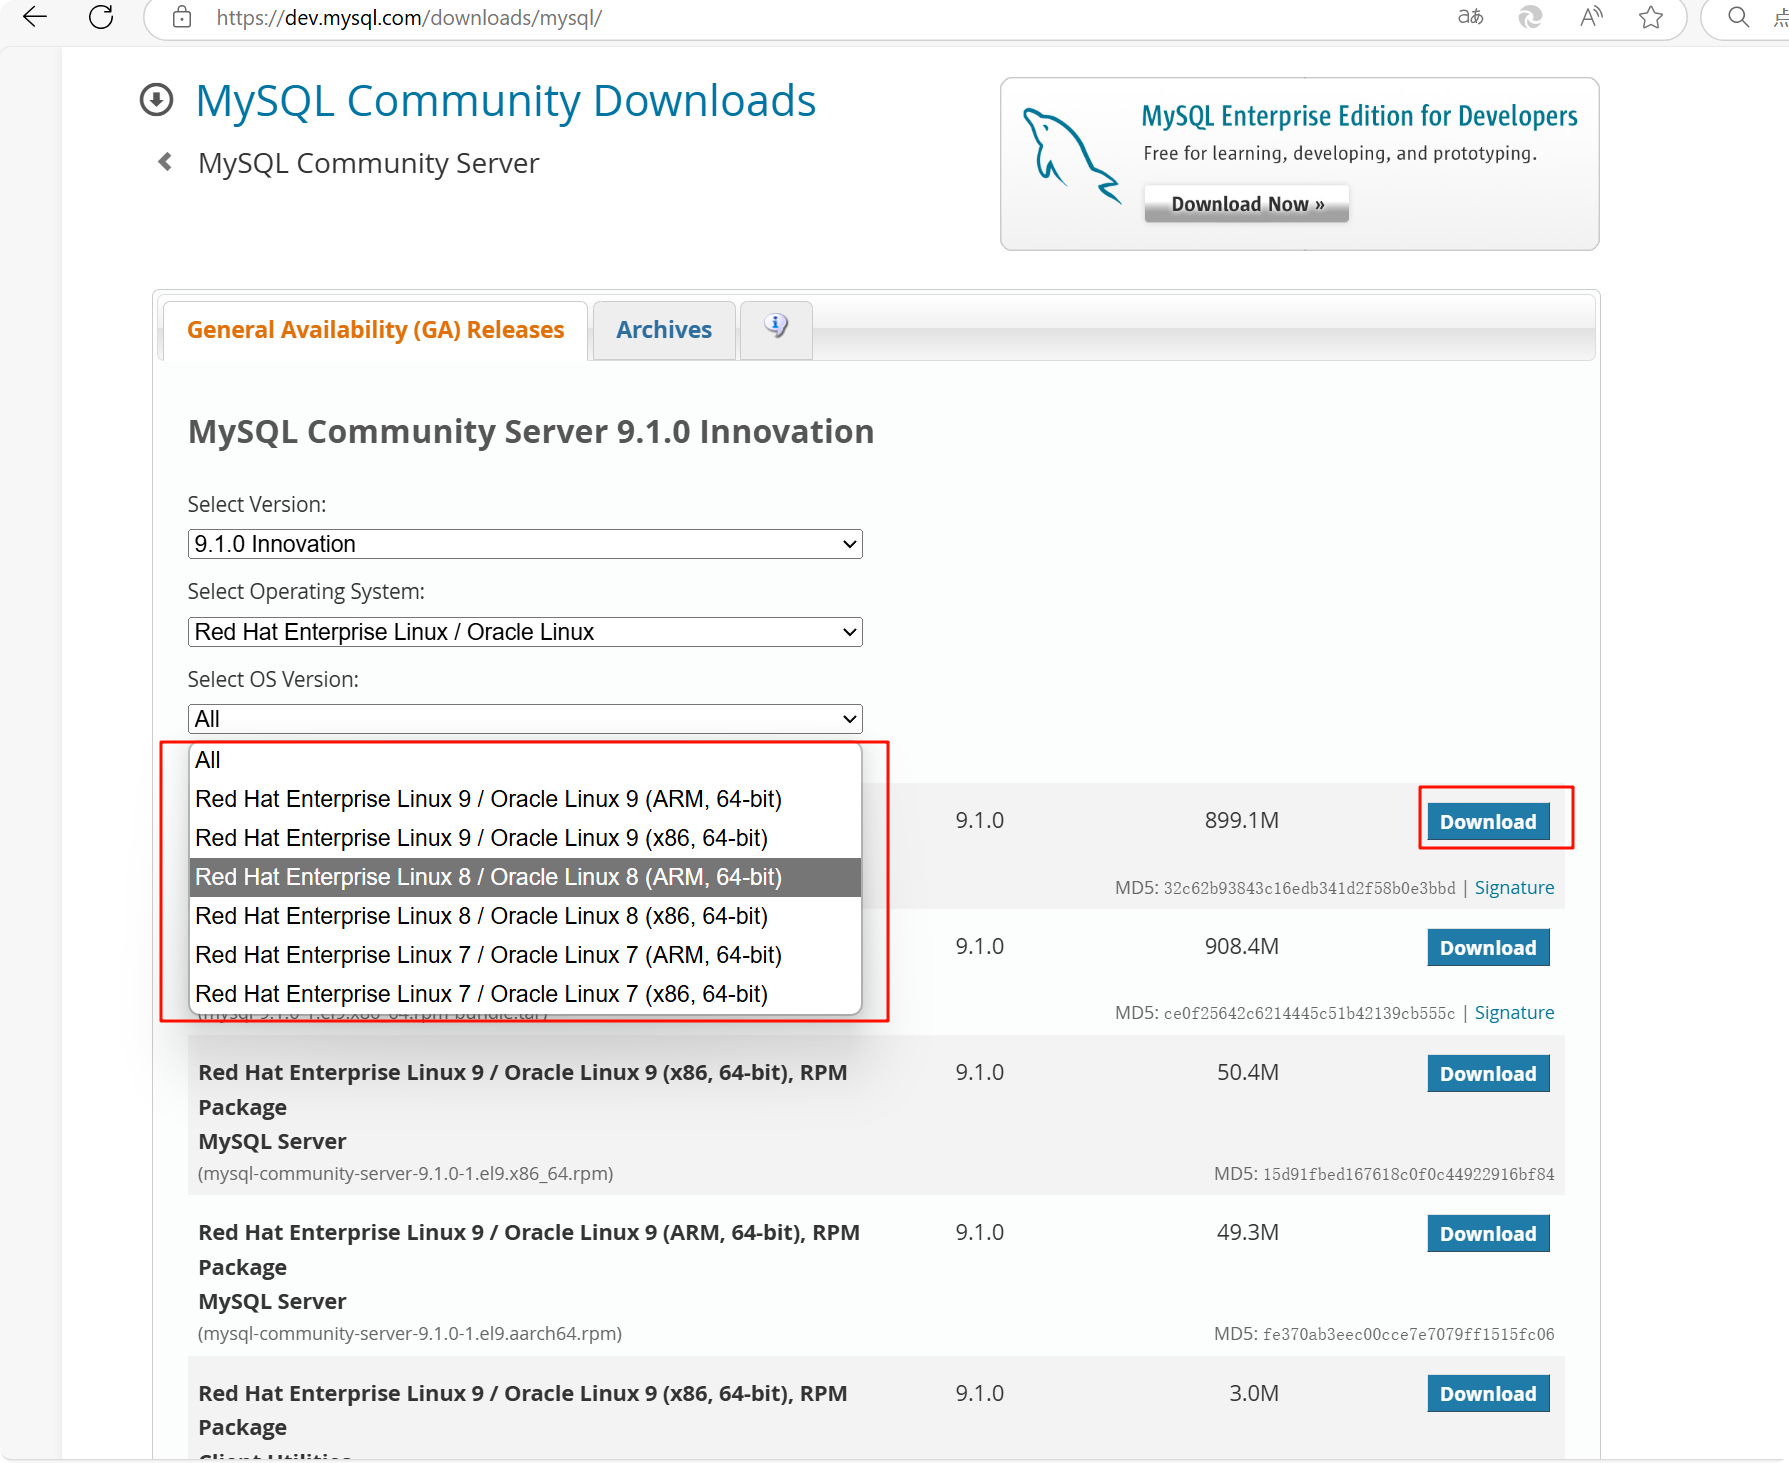Click the circular download icon beside MySQL Community Downloads

click(x=156, y=99)
